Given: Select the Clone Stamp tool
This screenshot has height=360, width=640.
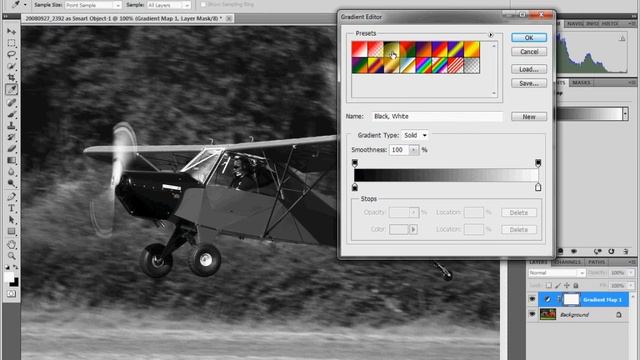Looking at the screenshot, I should 11,126.
